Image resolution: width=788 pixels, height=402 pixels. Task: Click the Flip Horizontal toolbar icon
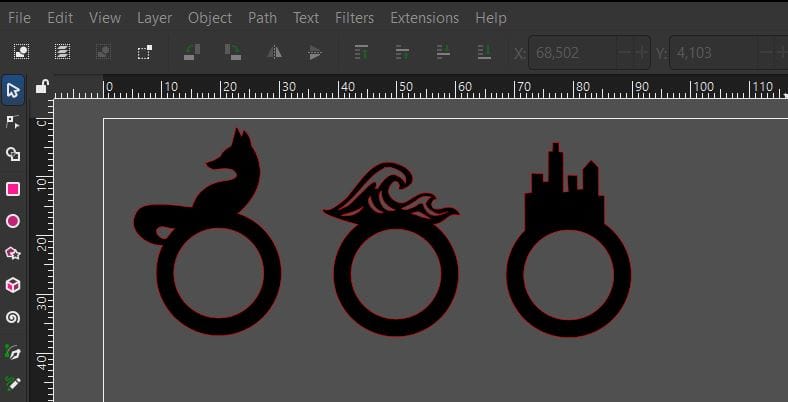point(275,52)
